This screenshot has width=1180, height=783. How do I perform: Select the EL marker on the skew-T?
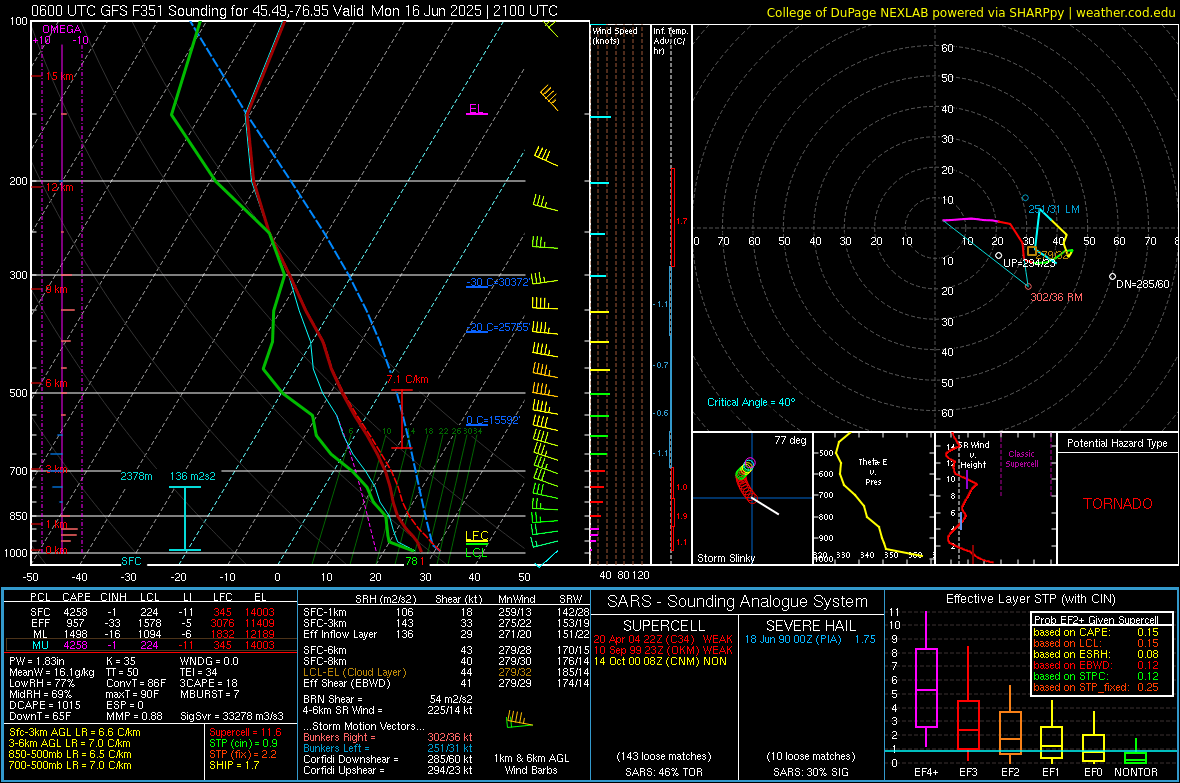pos(476,109)
